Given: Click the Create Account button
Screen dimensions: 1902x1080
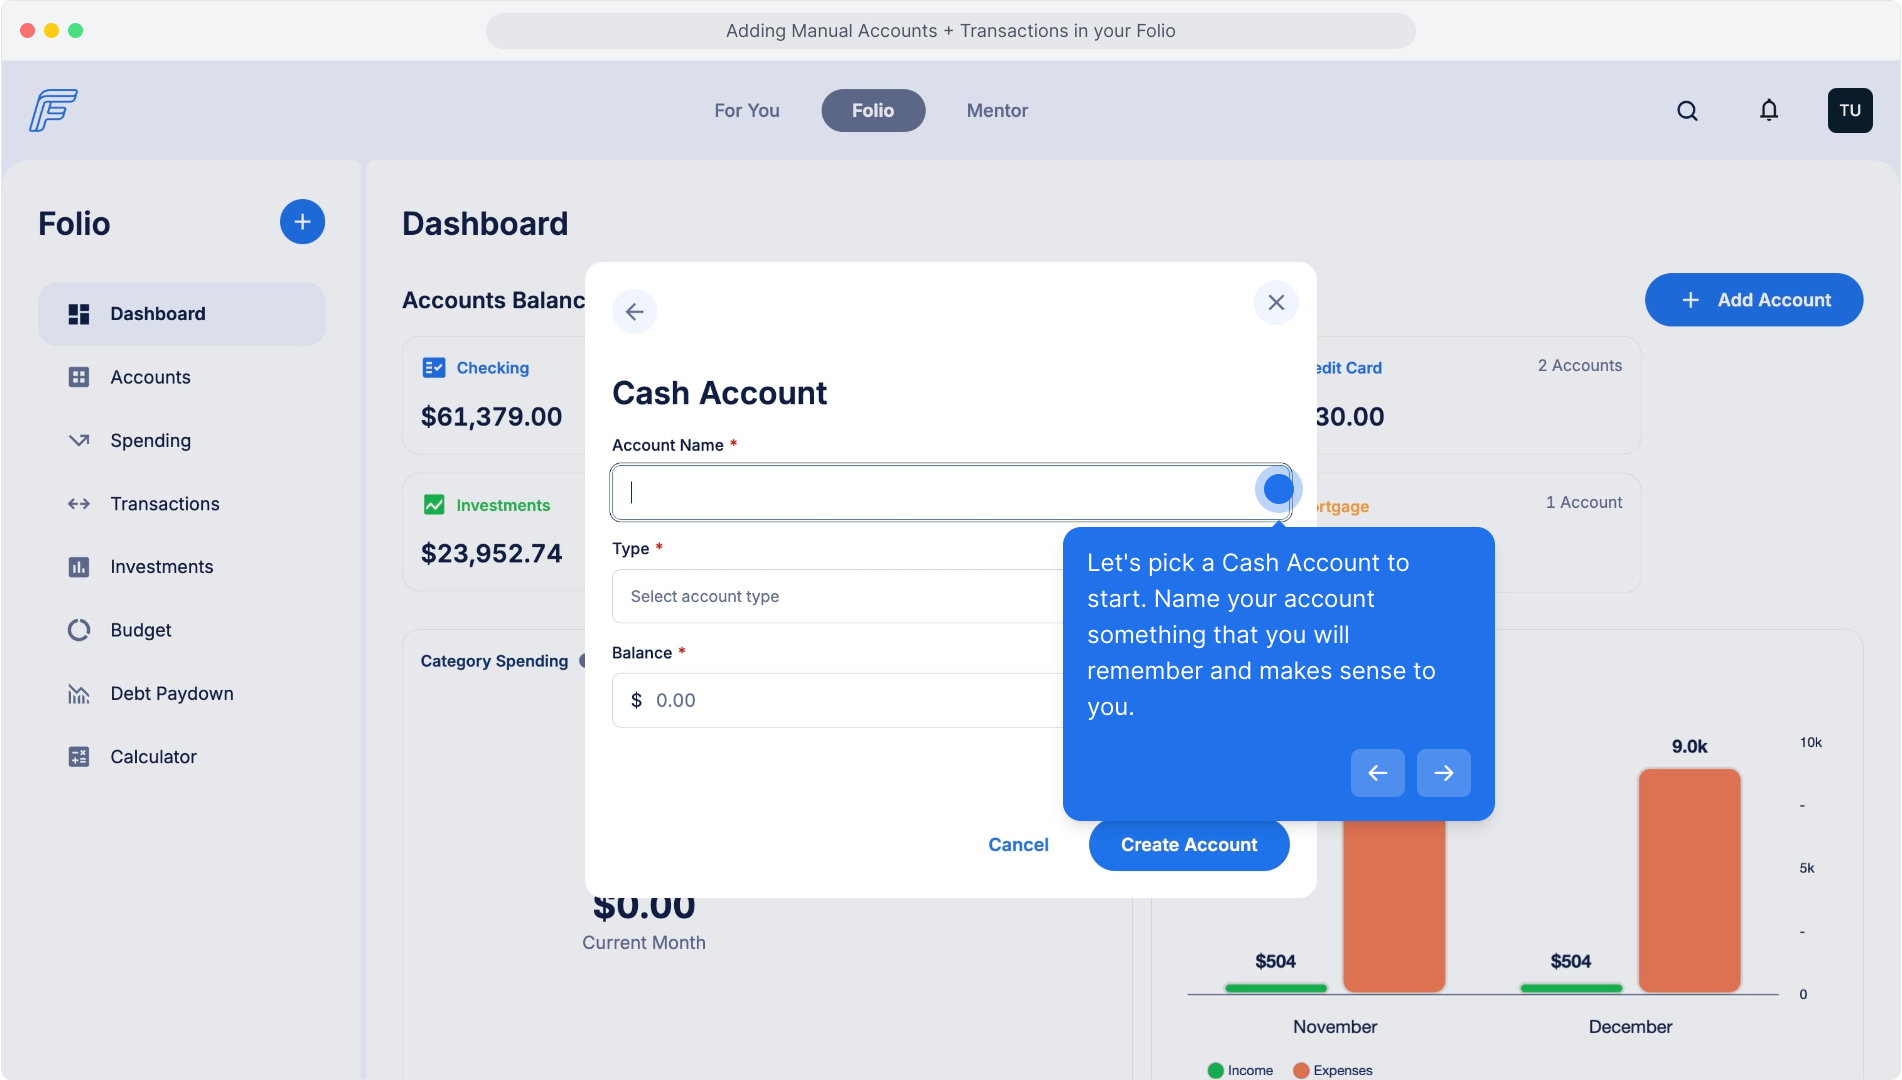Looking at the screenshot, I should (x=1189, y=845).
